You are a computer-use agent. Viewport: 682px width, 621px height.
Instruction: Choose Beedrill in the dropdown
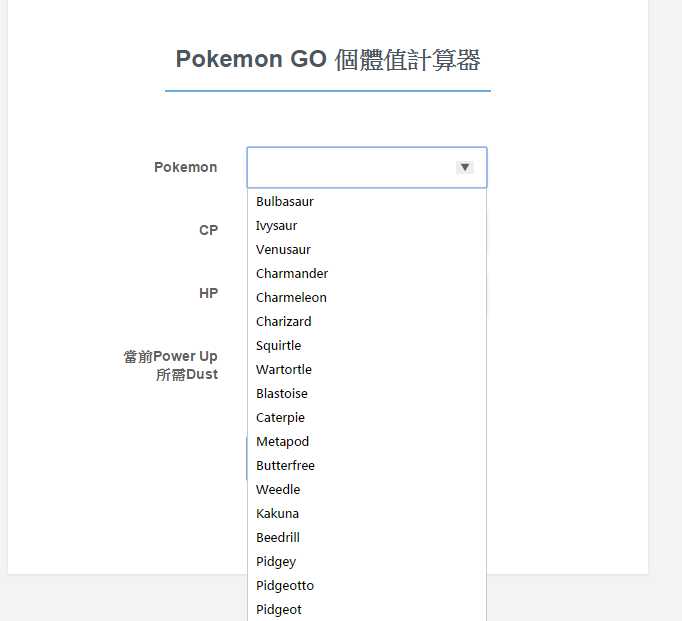278,538
